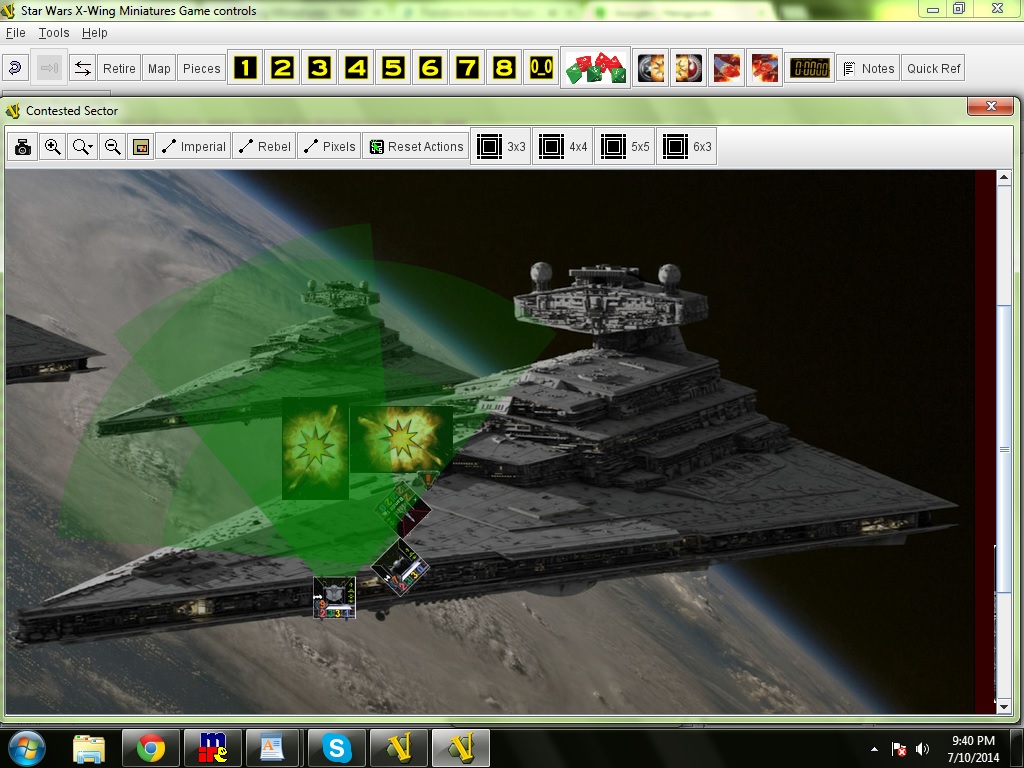The height and width of the screenshot is (768, 1024).
Task: Click the timer display icon
Action: (x=810, y=69)
